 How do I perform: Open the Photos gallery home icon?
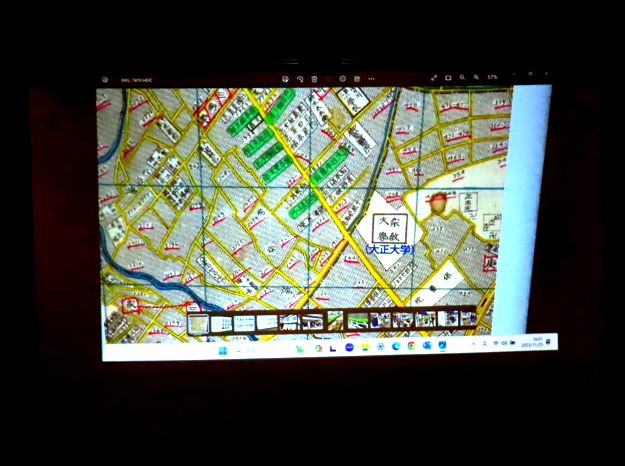coord(105,80)
